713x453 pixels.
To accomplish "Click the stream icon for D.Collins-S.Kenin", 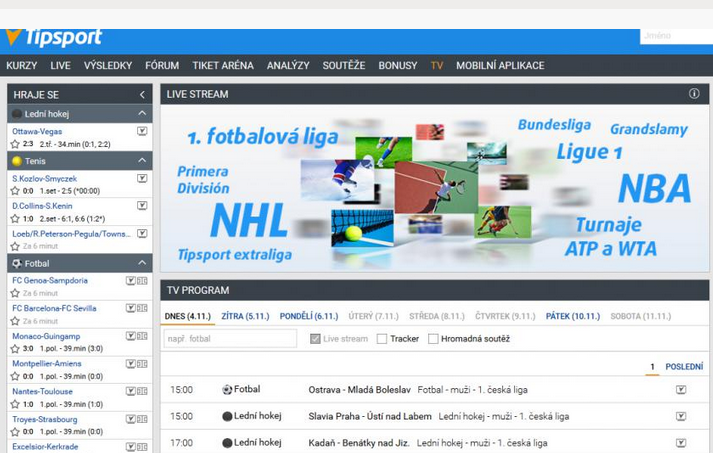I will [142, 206].
